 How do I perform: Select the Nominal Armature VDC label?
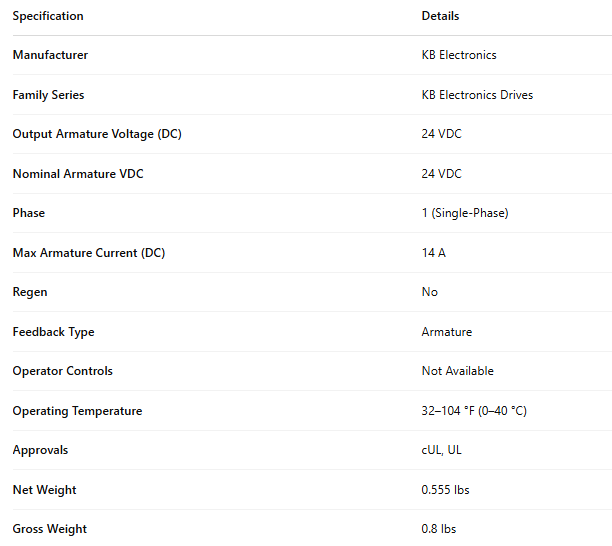pyautogui.click(x=78, y=174)
